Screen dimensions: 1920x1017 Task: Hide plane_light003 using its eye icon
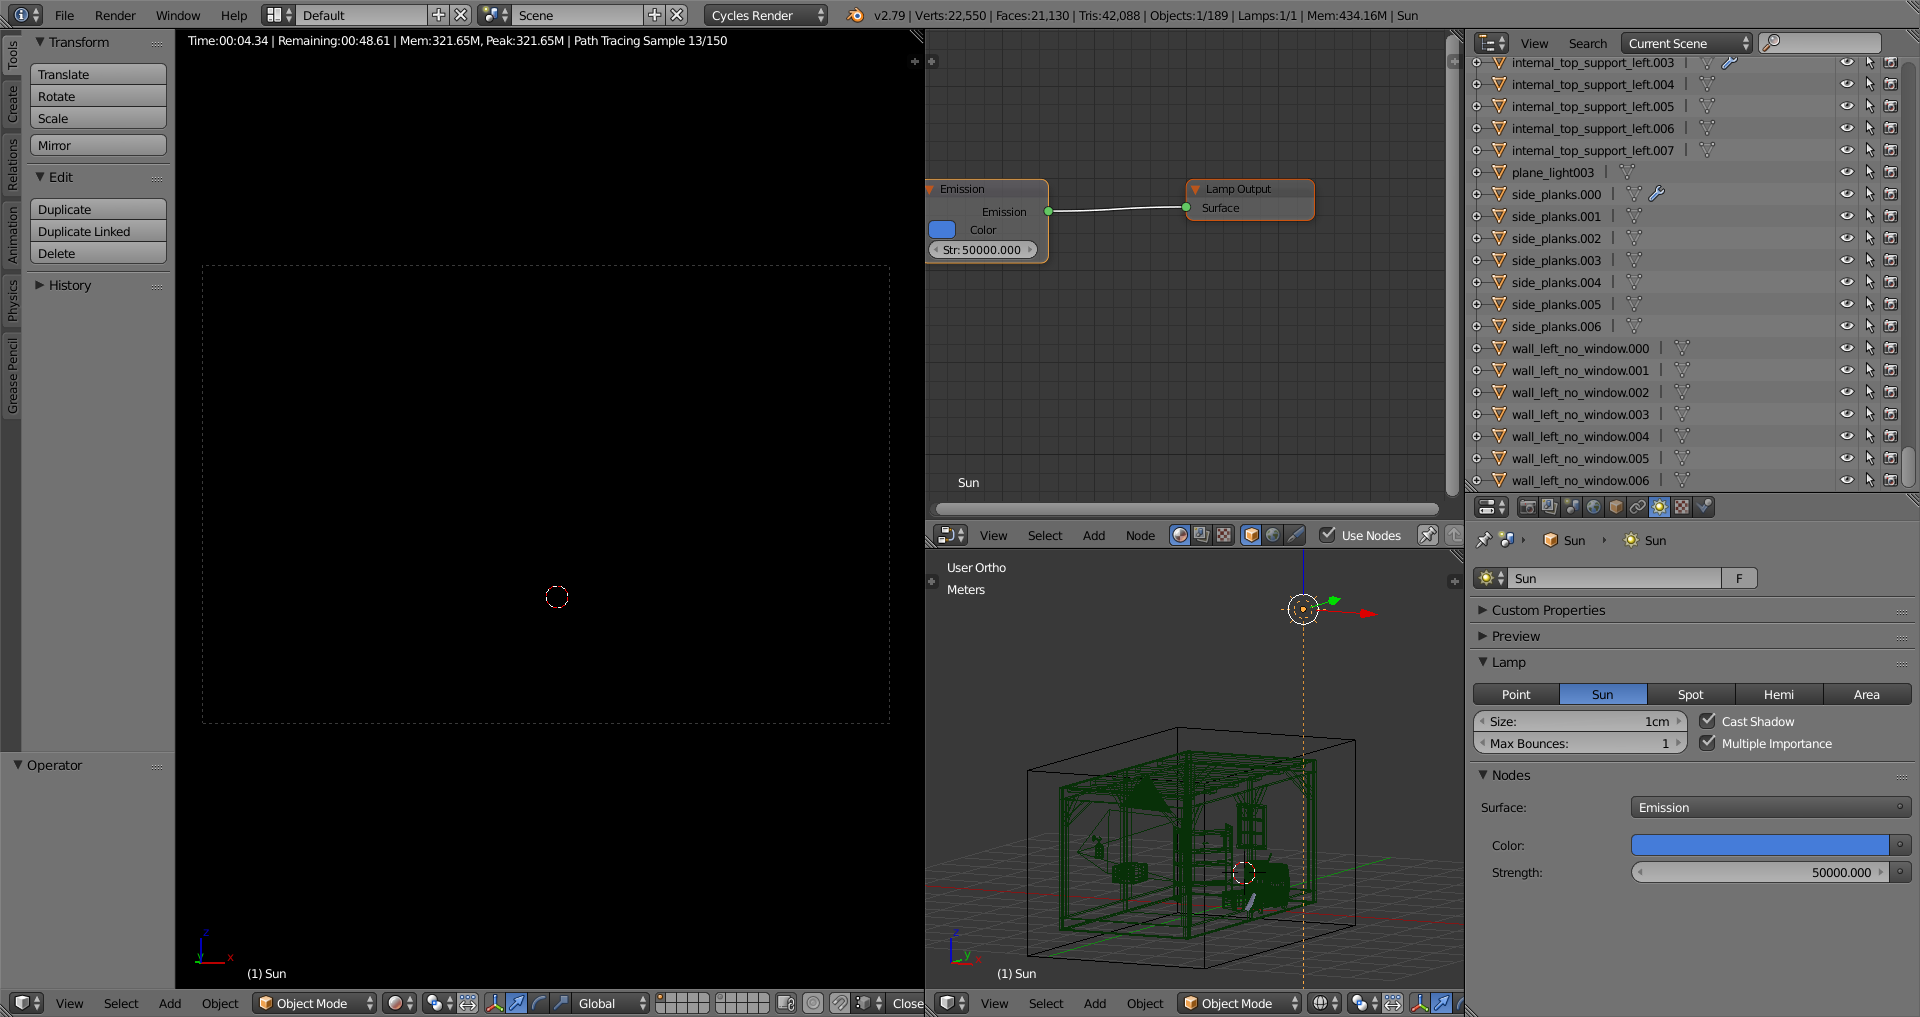[1847, 172]
